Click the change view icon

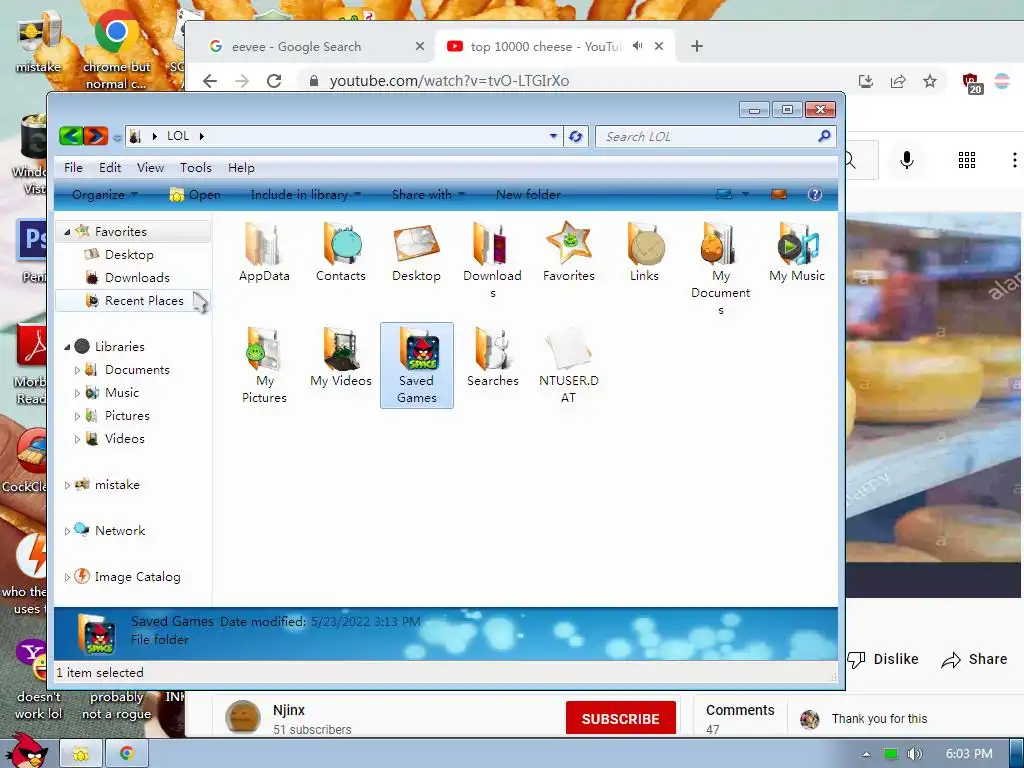pos(724,194)
